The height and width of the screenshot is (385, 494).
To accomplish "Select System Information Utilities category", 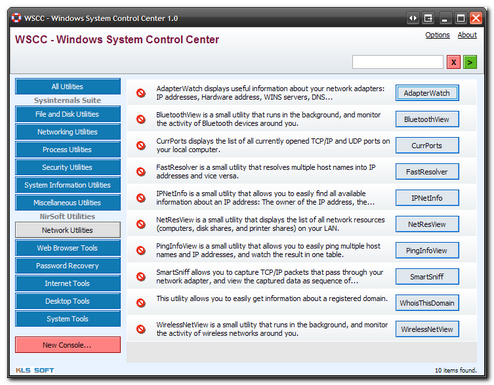I will pyautogui.click(x=68, y=185).
